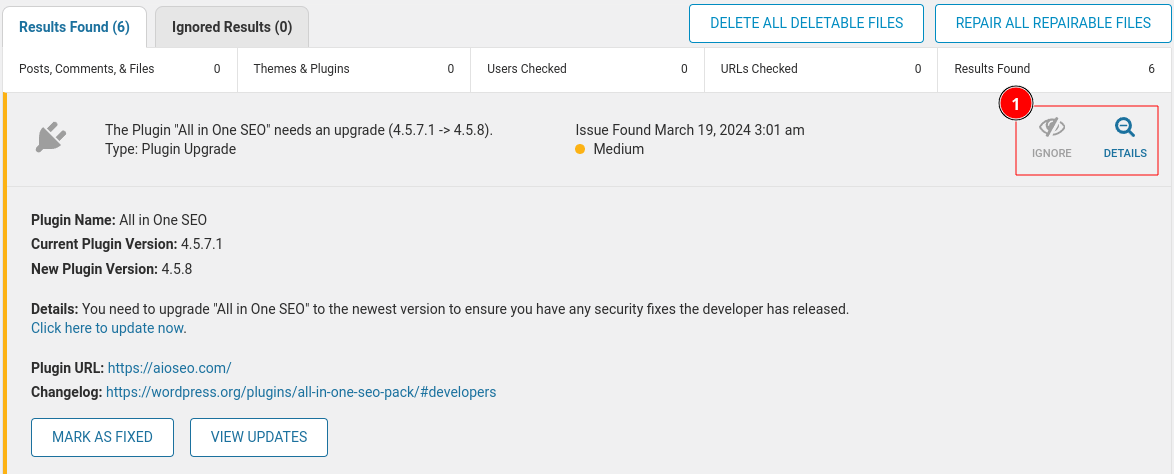Click the All in One SEO upgrade issue title
The height and width of the screenshot is (474, 1174).
pos(299,130)
